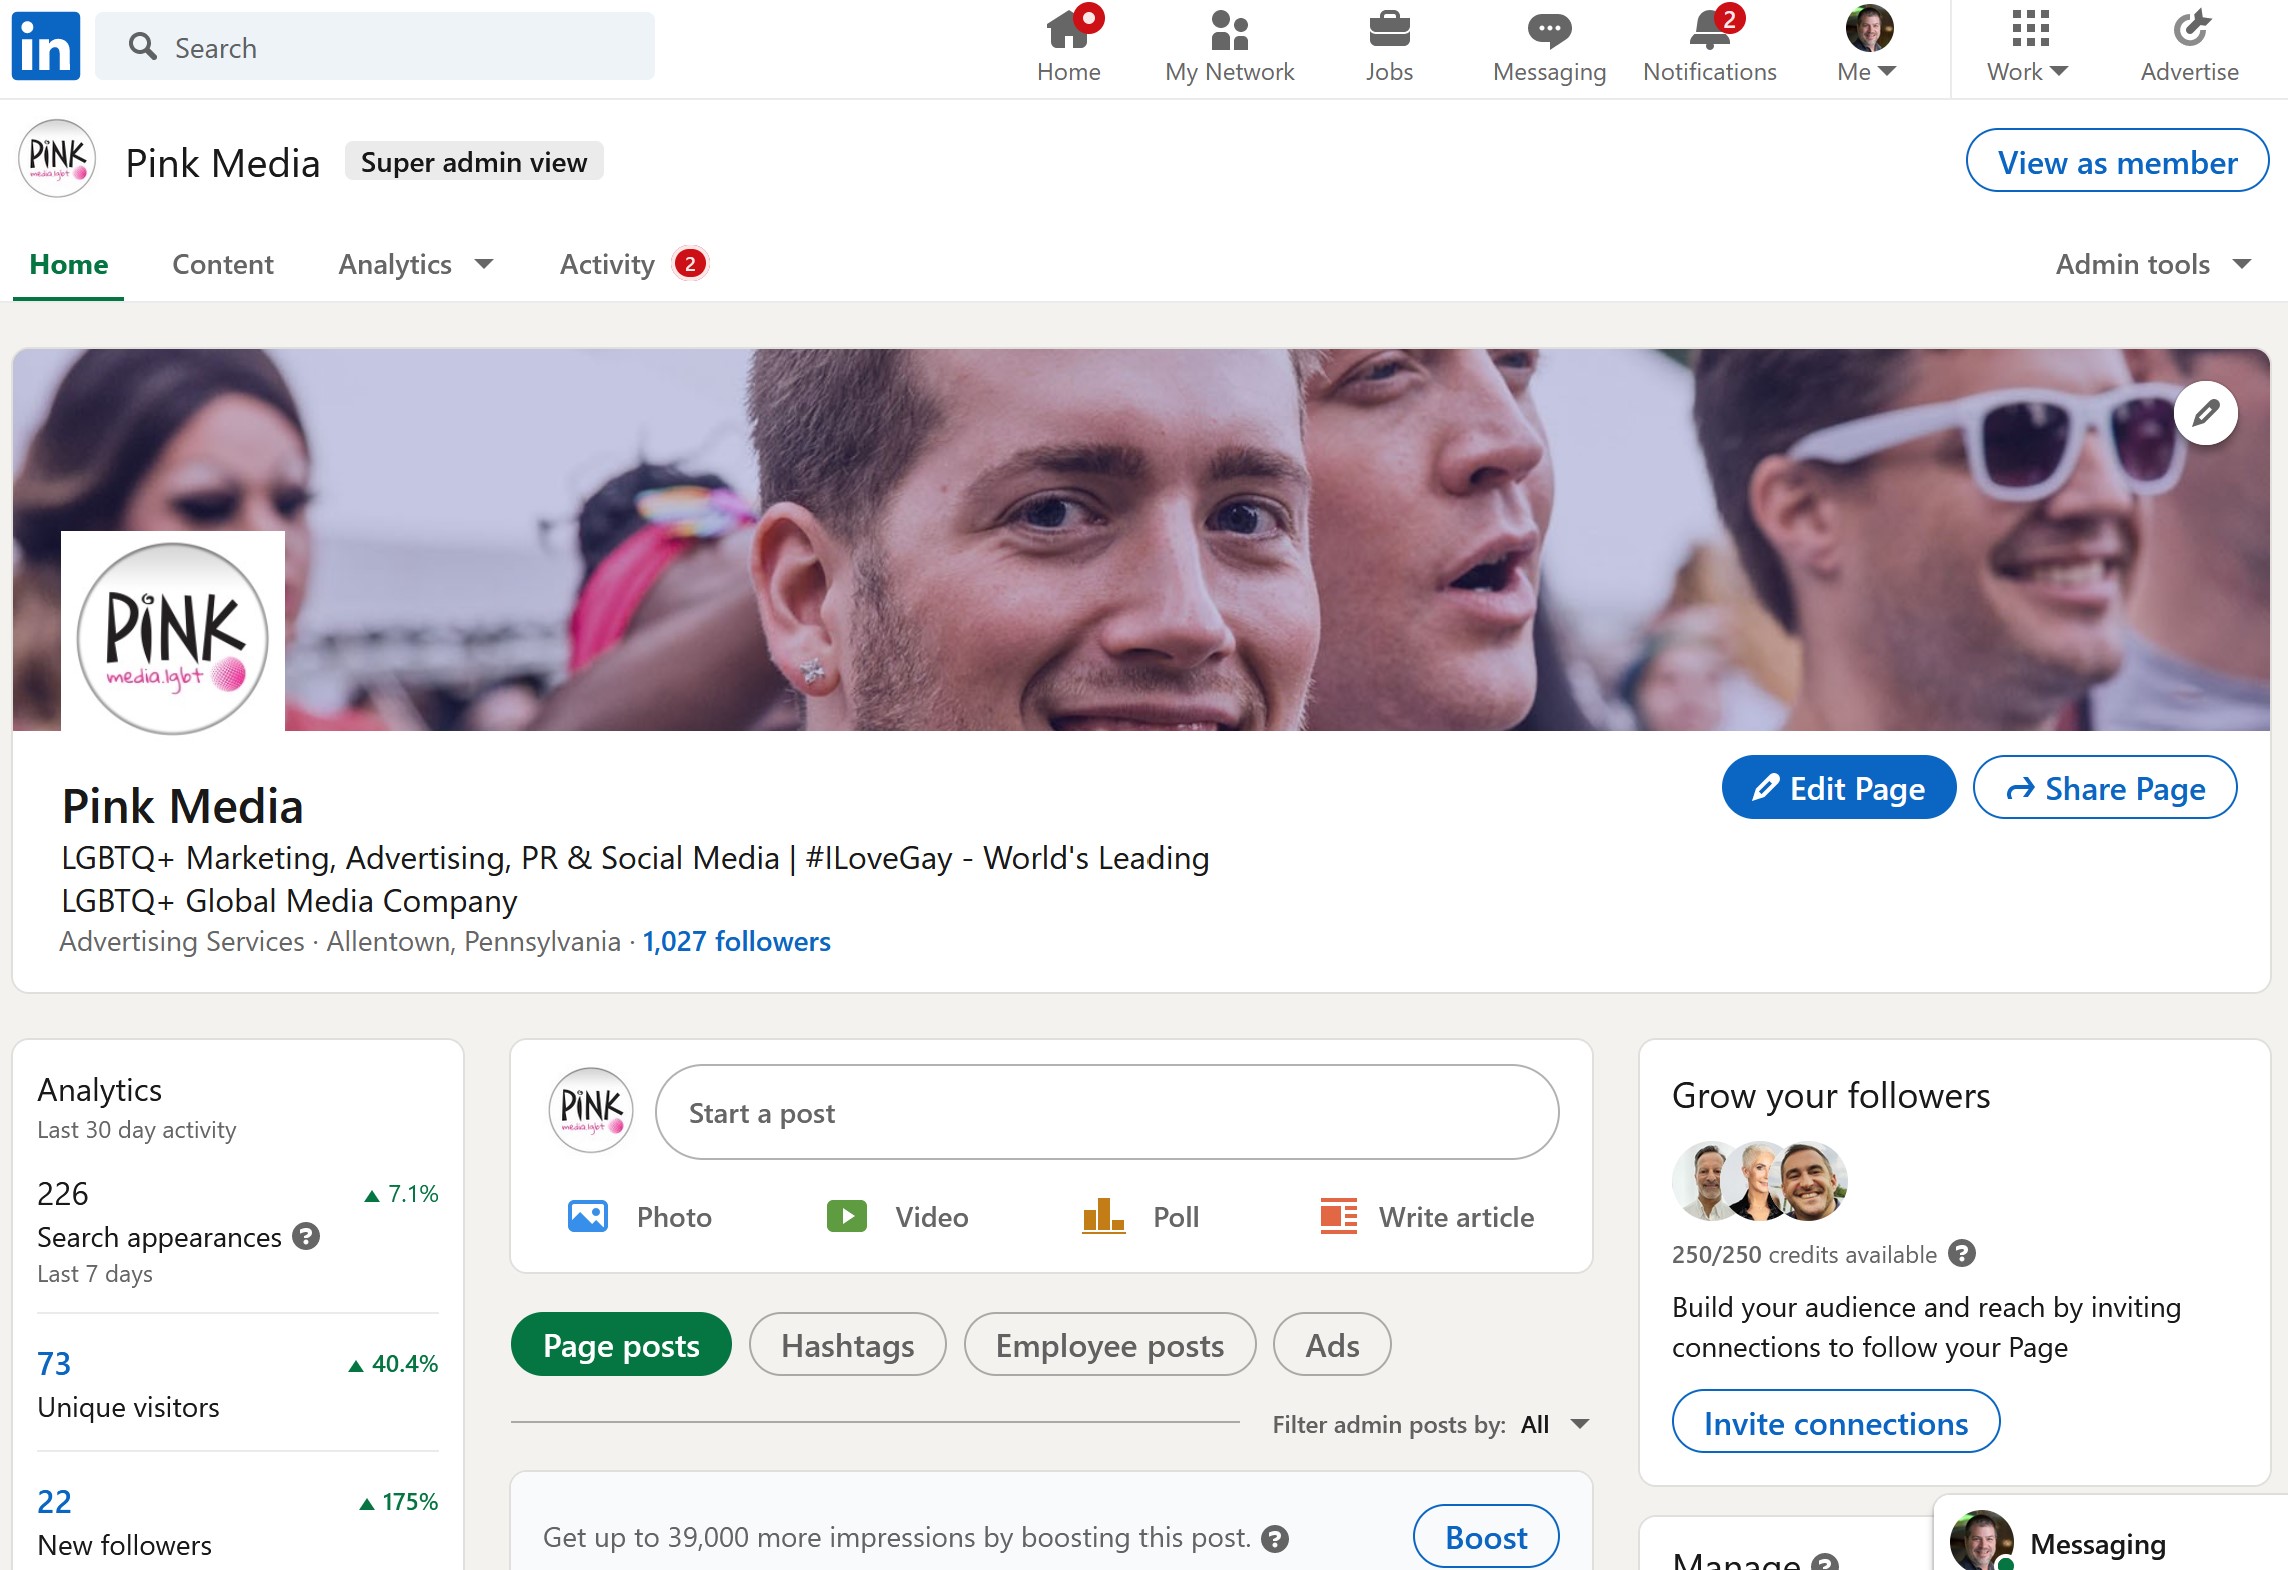Select the Page posts filter
Viewport: 2288px width, 1570px height.
pyautogui.click(x=621, y=1345)
